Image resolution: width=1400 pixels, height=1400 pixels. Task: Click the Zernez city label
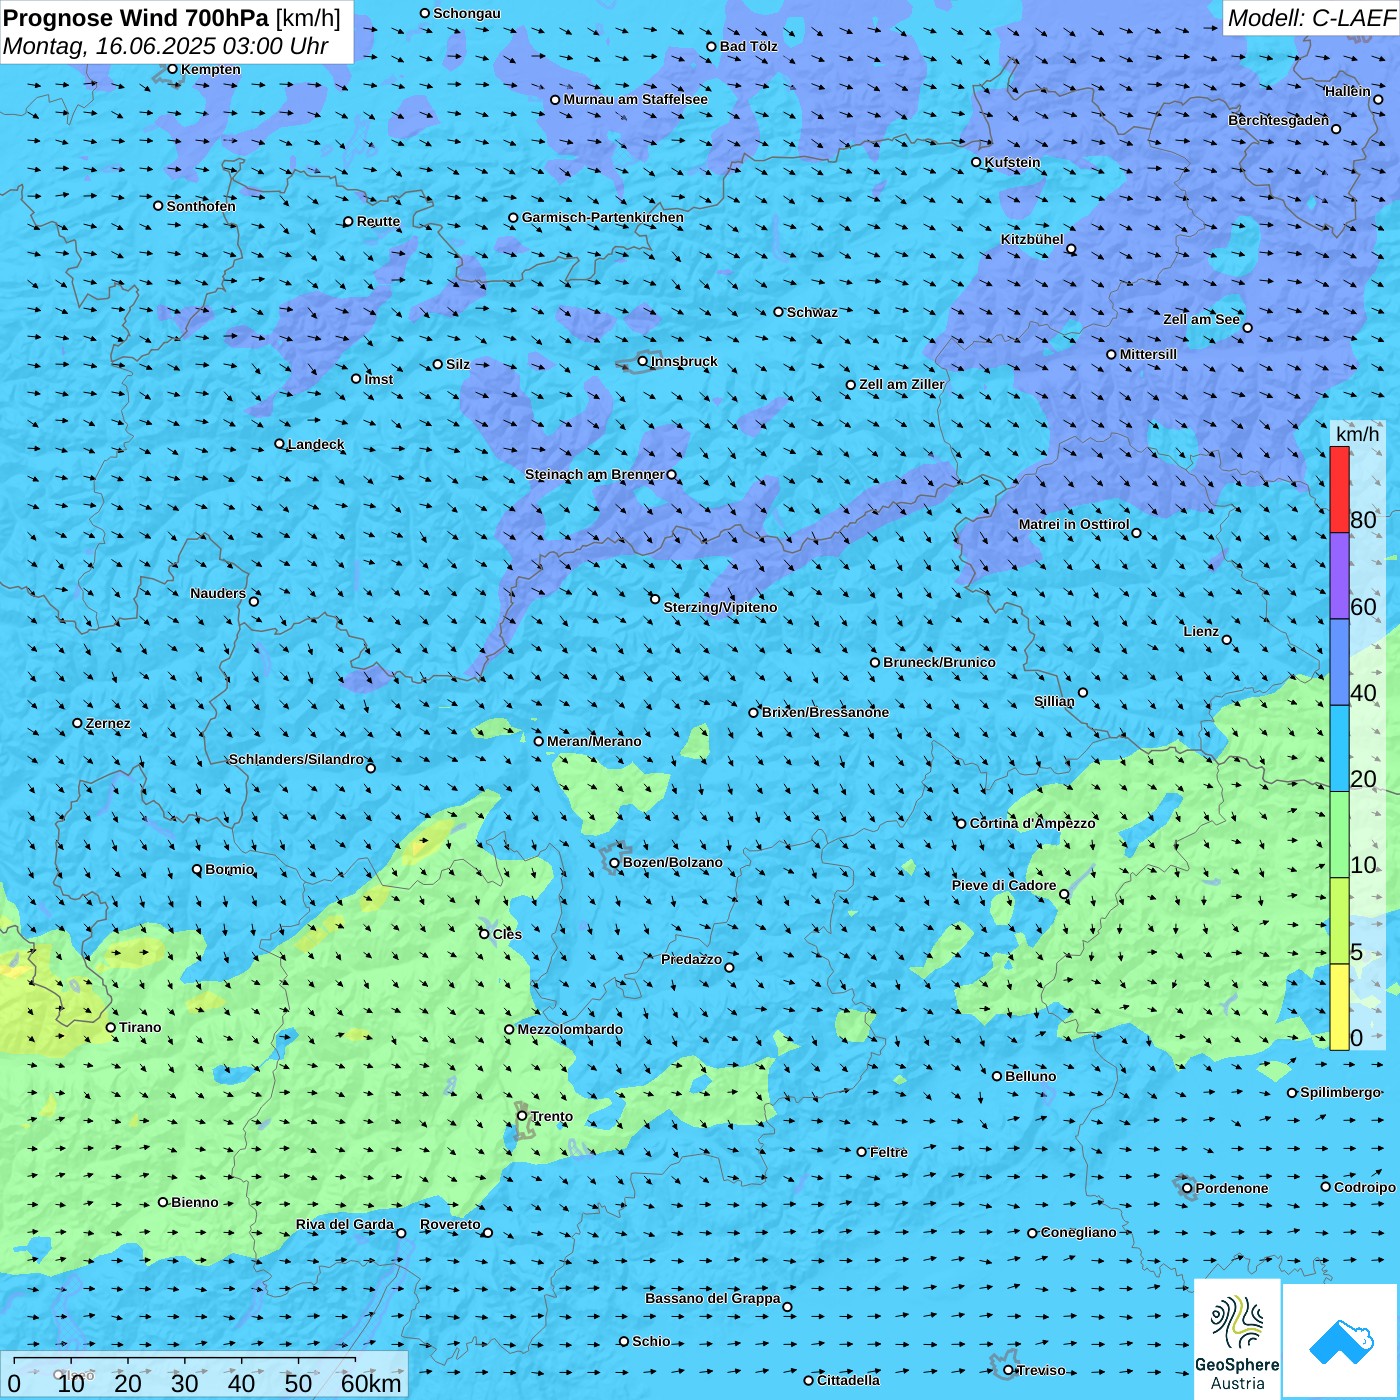pyautogui.click(x=108, y=723)
